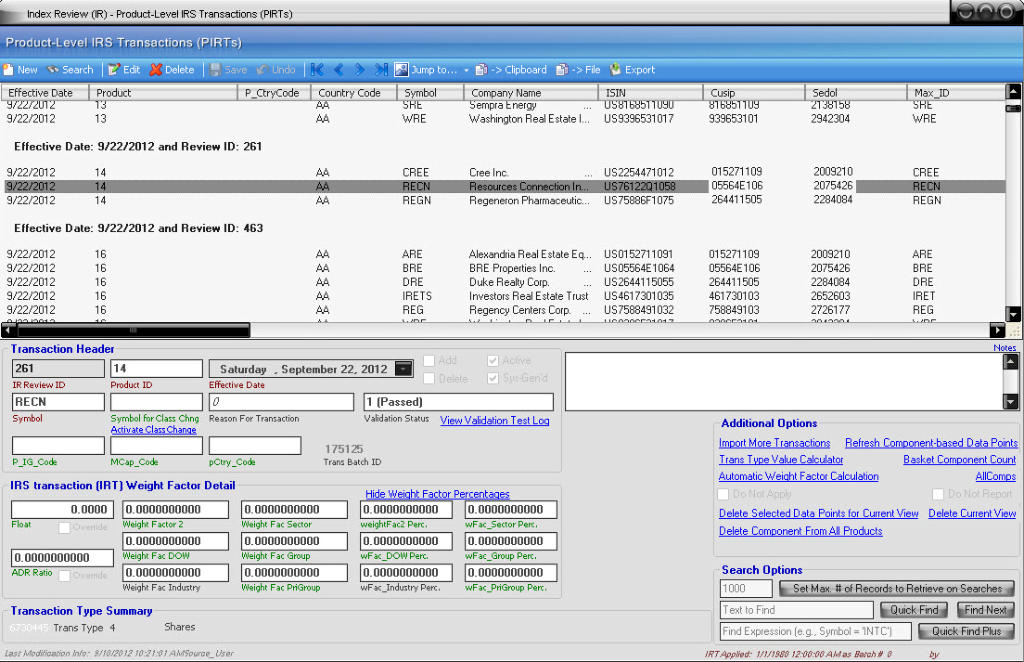Click the Notes link above the notes box
This screenshot has height=662, width=1024.
(1004, 348)
